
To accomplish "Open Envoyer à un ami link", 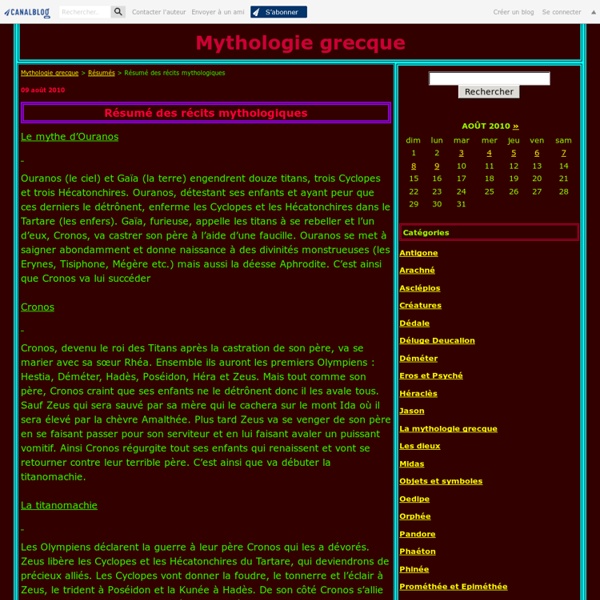I will click(218, 12).
